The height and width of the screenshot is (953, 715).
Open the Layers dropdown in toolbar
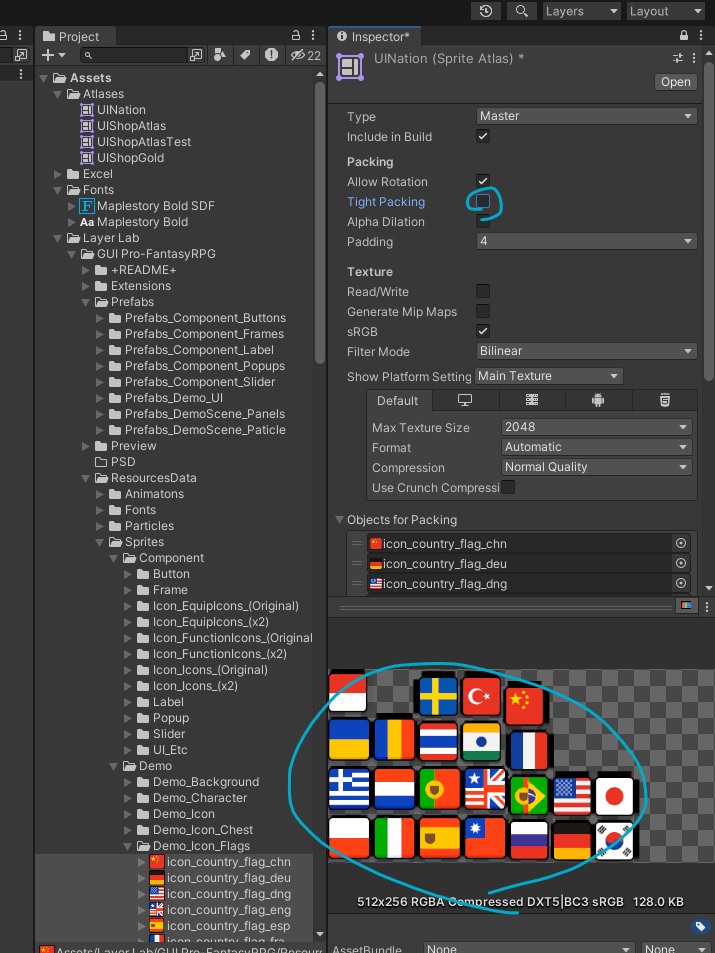point(581,11)
